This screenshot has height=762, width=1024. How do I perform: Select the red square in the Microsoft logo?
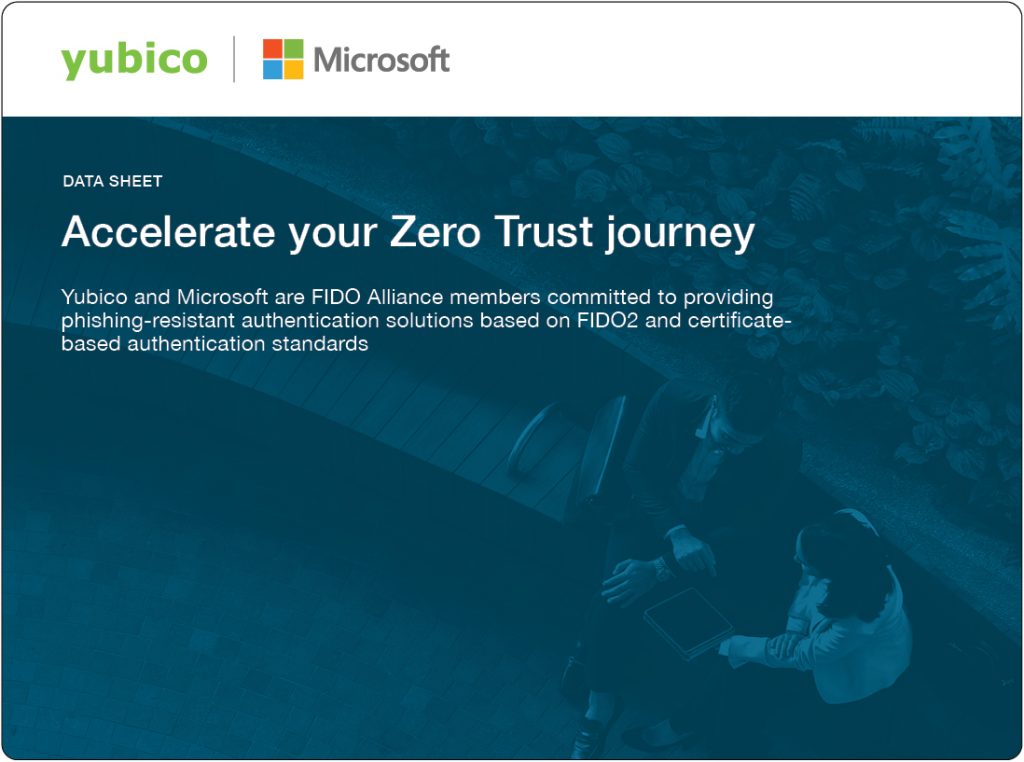[272, 48]
